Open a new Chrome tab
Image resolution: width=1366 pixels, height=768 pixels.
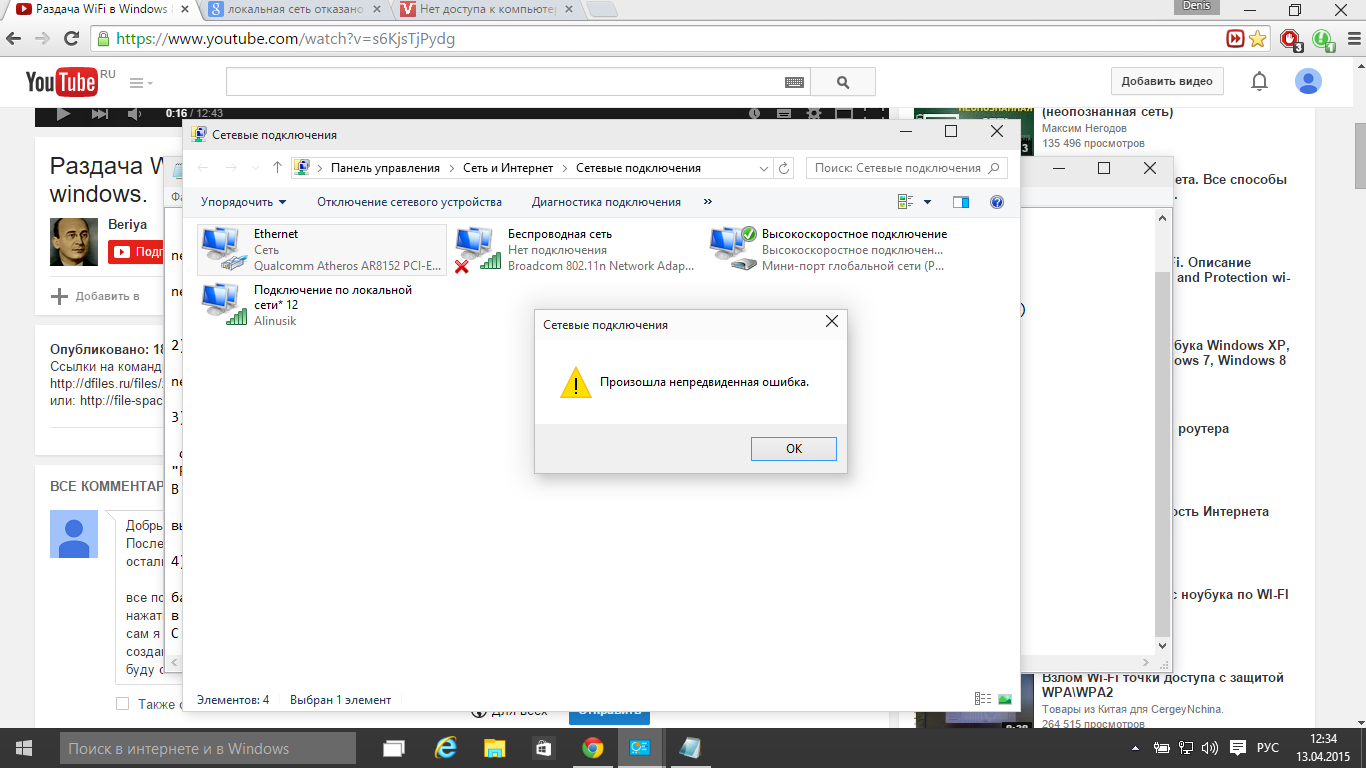600,10
